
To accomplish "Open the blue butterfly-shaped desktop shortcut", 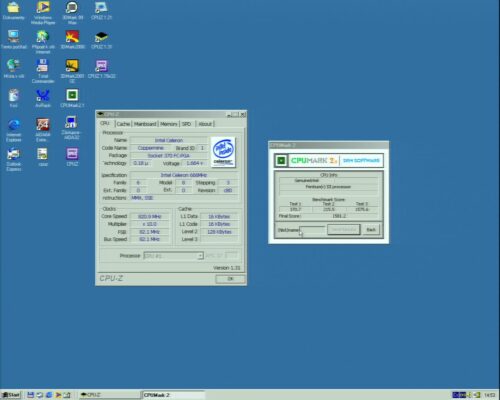I will pyautogui.click(x=43, y=98).
